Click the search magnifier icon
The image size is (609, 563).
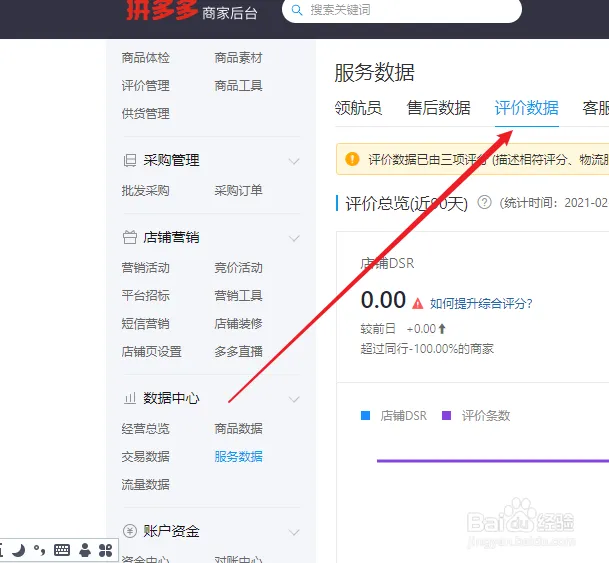296,10
